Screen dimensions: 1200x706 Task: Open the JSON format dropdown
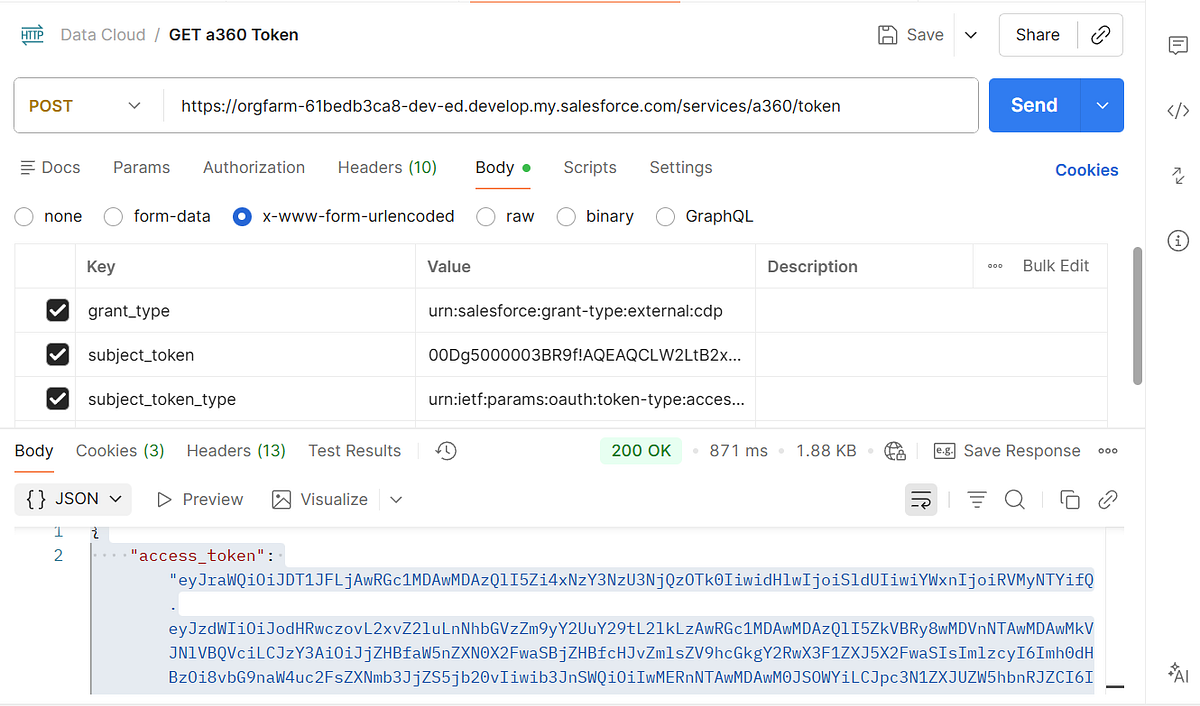click(x=75, y=499)
